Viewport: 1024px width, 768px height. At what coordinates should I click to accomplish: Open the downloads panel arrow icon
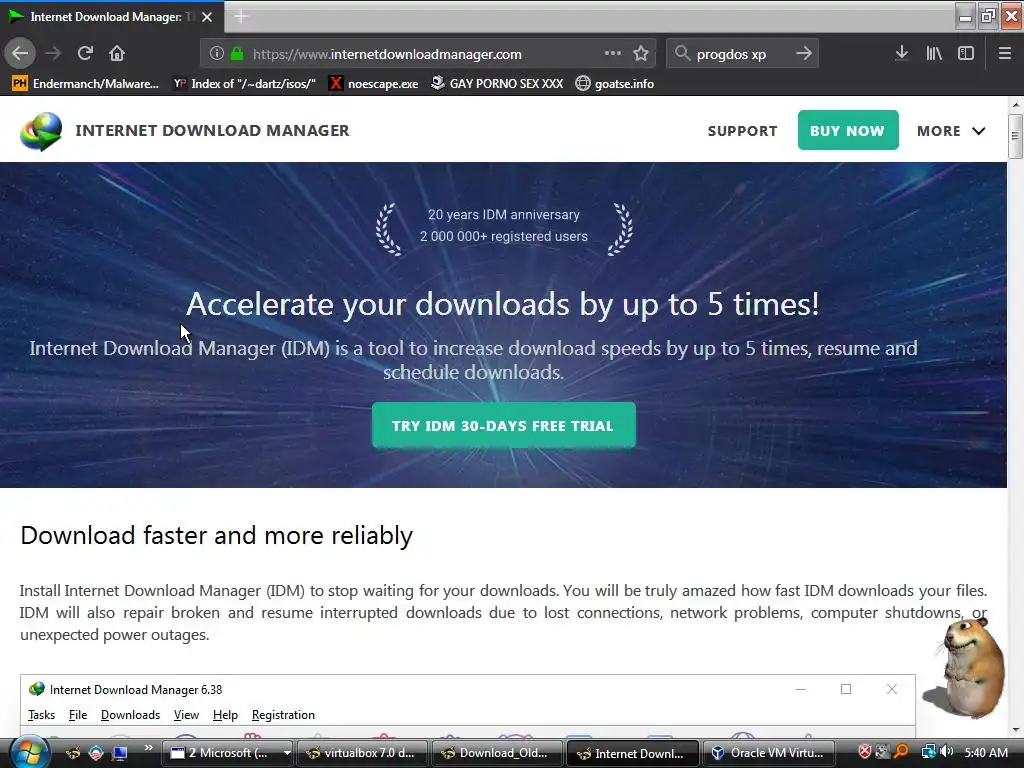click(901, 53)
